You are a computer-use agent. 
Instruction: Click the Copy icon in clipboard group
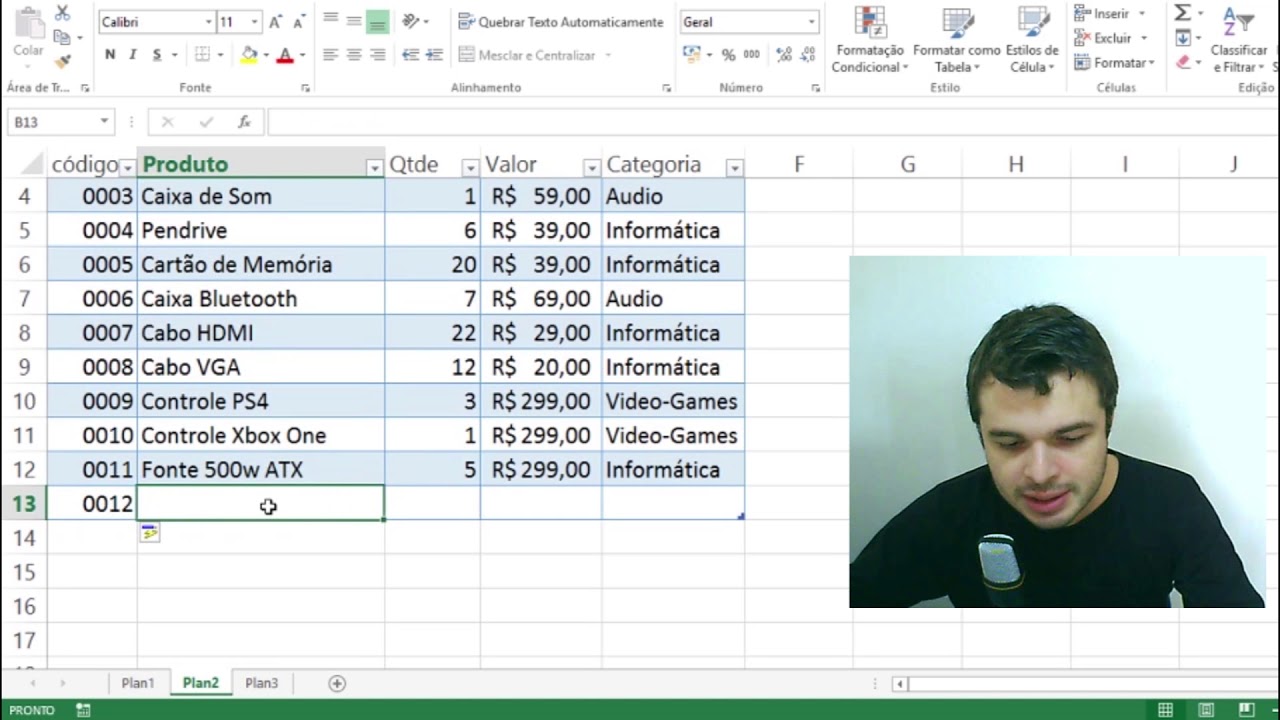coord(61,37)
